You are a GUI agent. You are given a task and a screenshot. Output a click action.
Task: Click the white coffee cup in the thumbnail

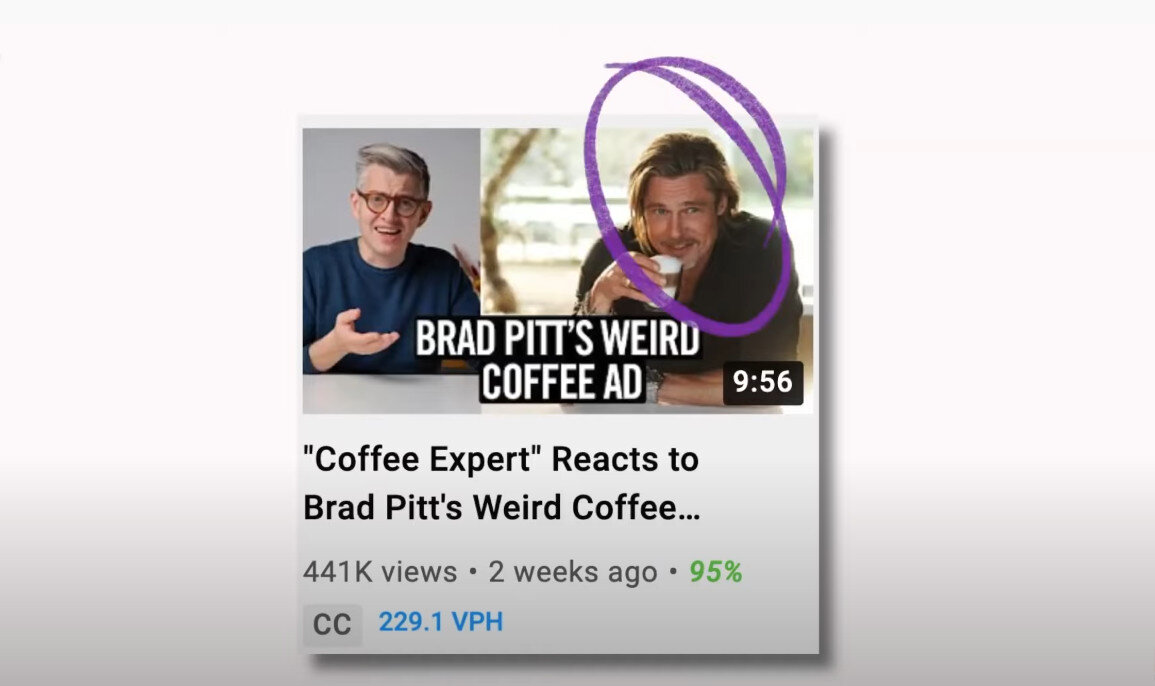(x=667, y=275)
